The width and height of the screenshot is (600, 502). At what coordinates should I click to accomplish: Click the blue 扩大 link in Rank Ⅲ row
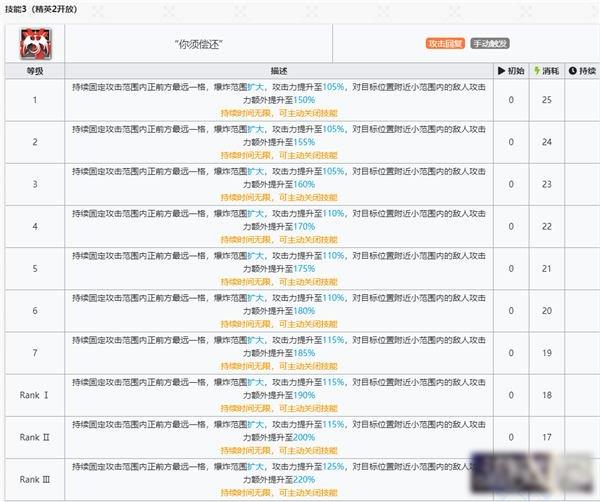click(x=256, y=466)
